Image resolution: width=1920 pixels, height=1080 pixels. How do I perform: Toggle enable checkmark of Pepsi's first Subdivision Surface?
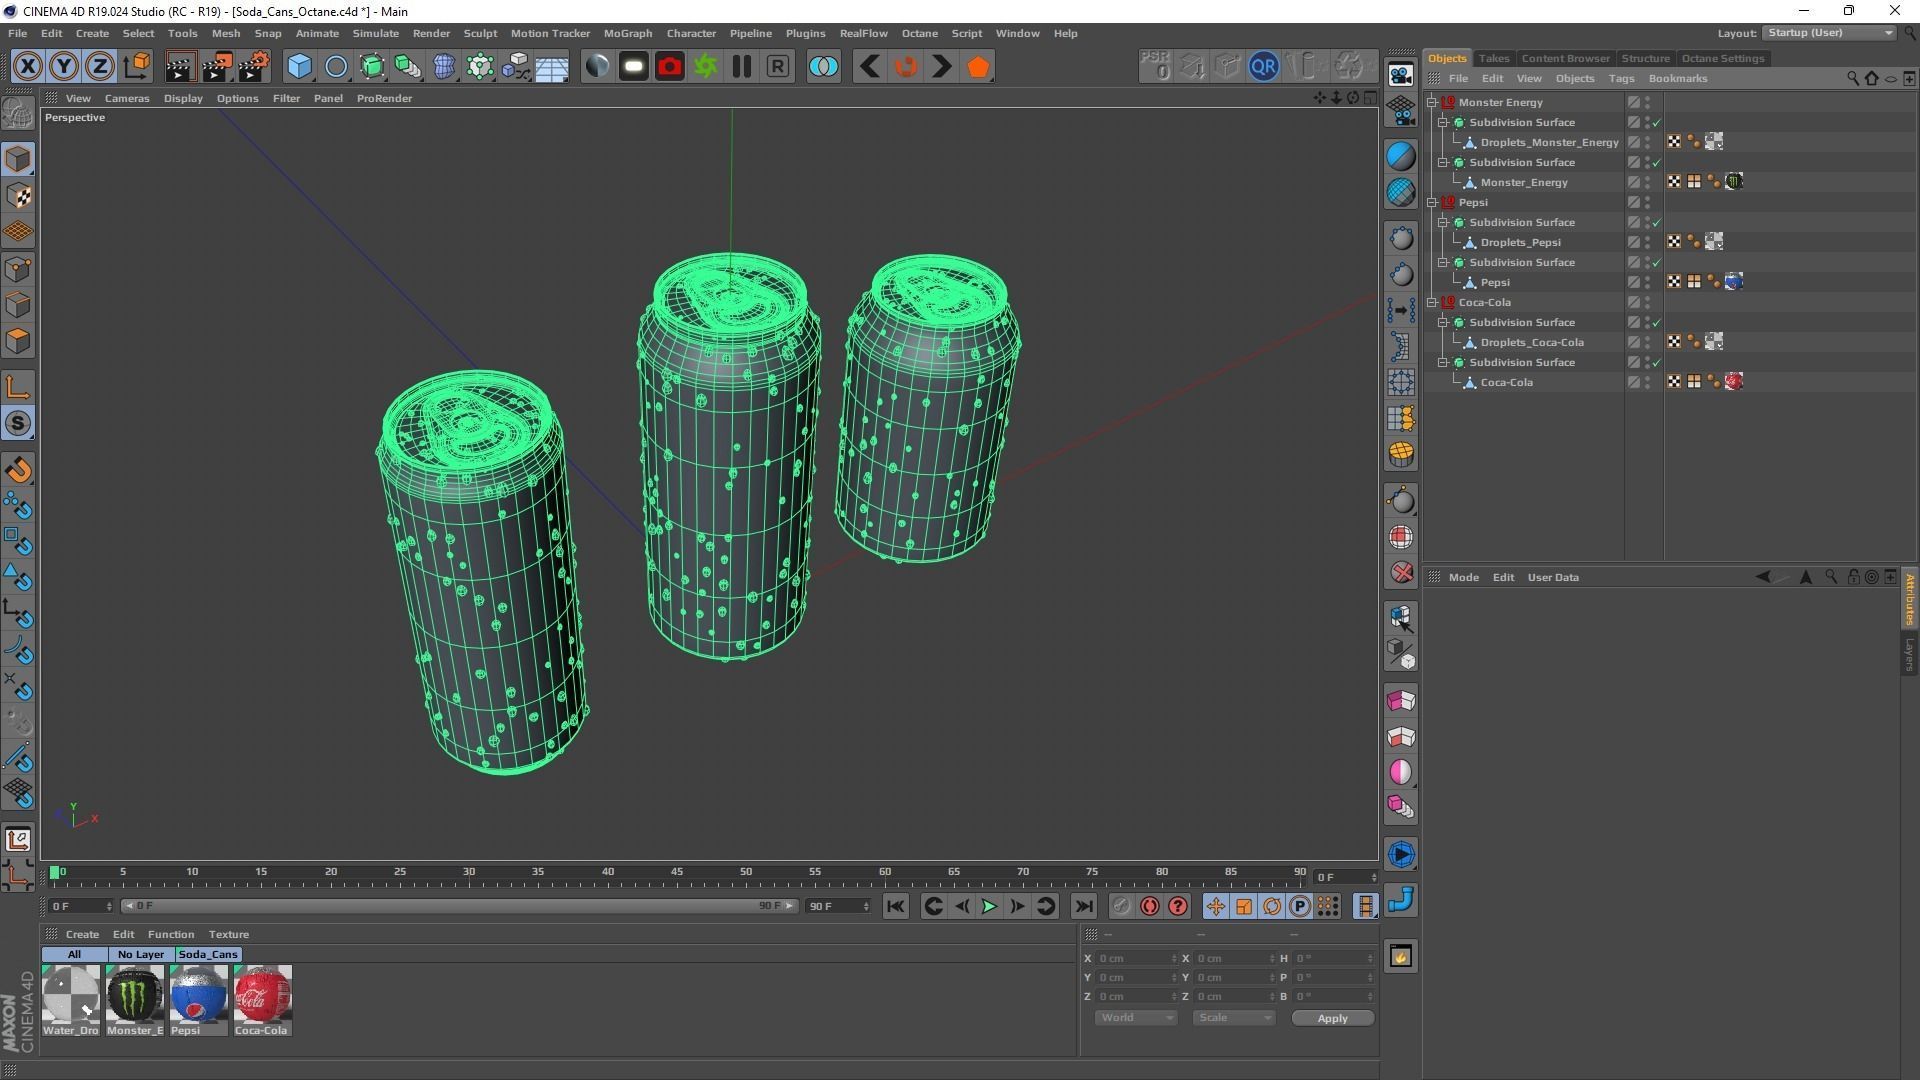pyautogui.click(x=1657, y=223)
